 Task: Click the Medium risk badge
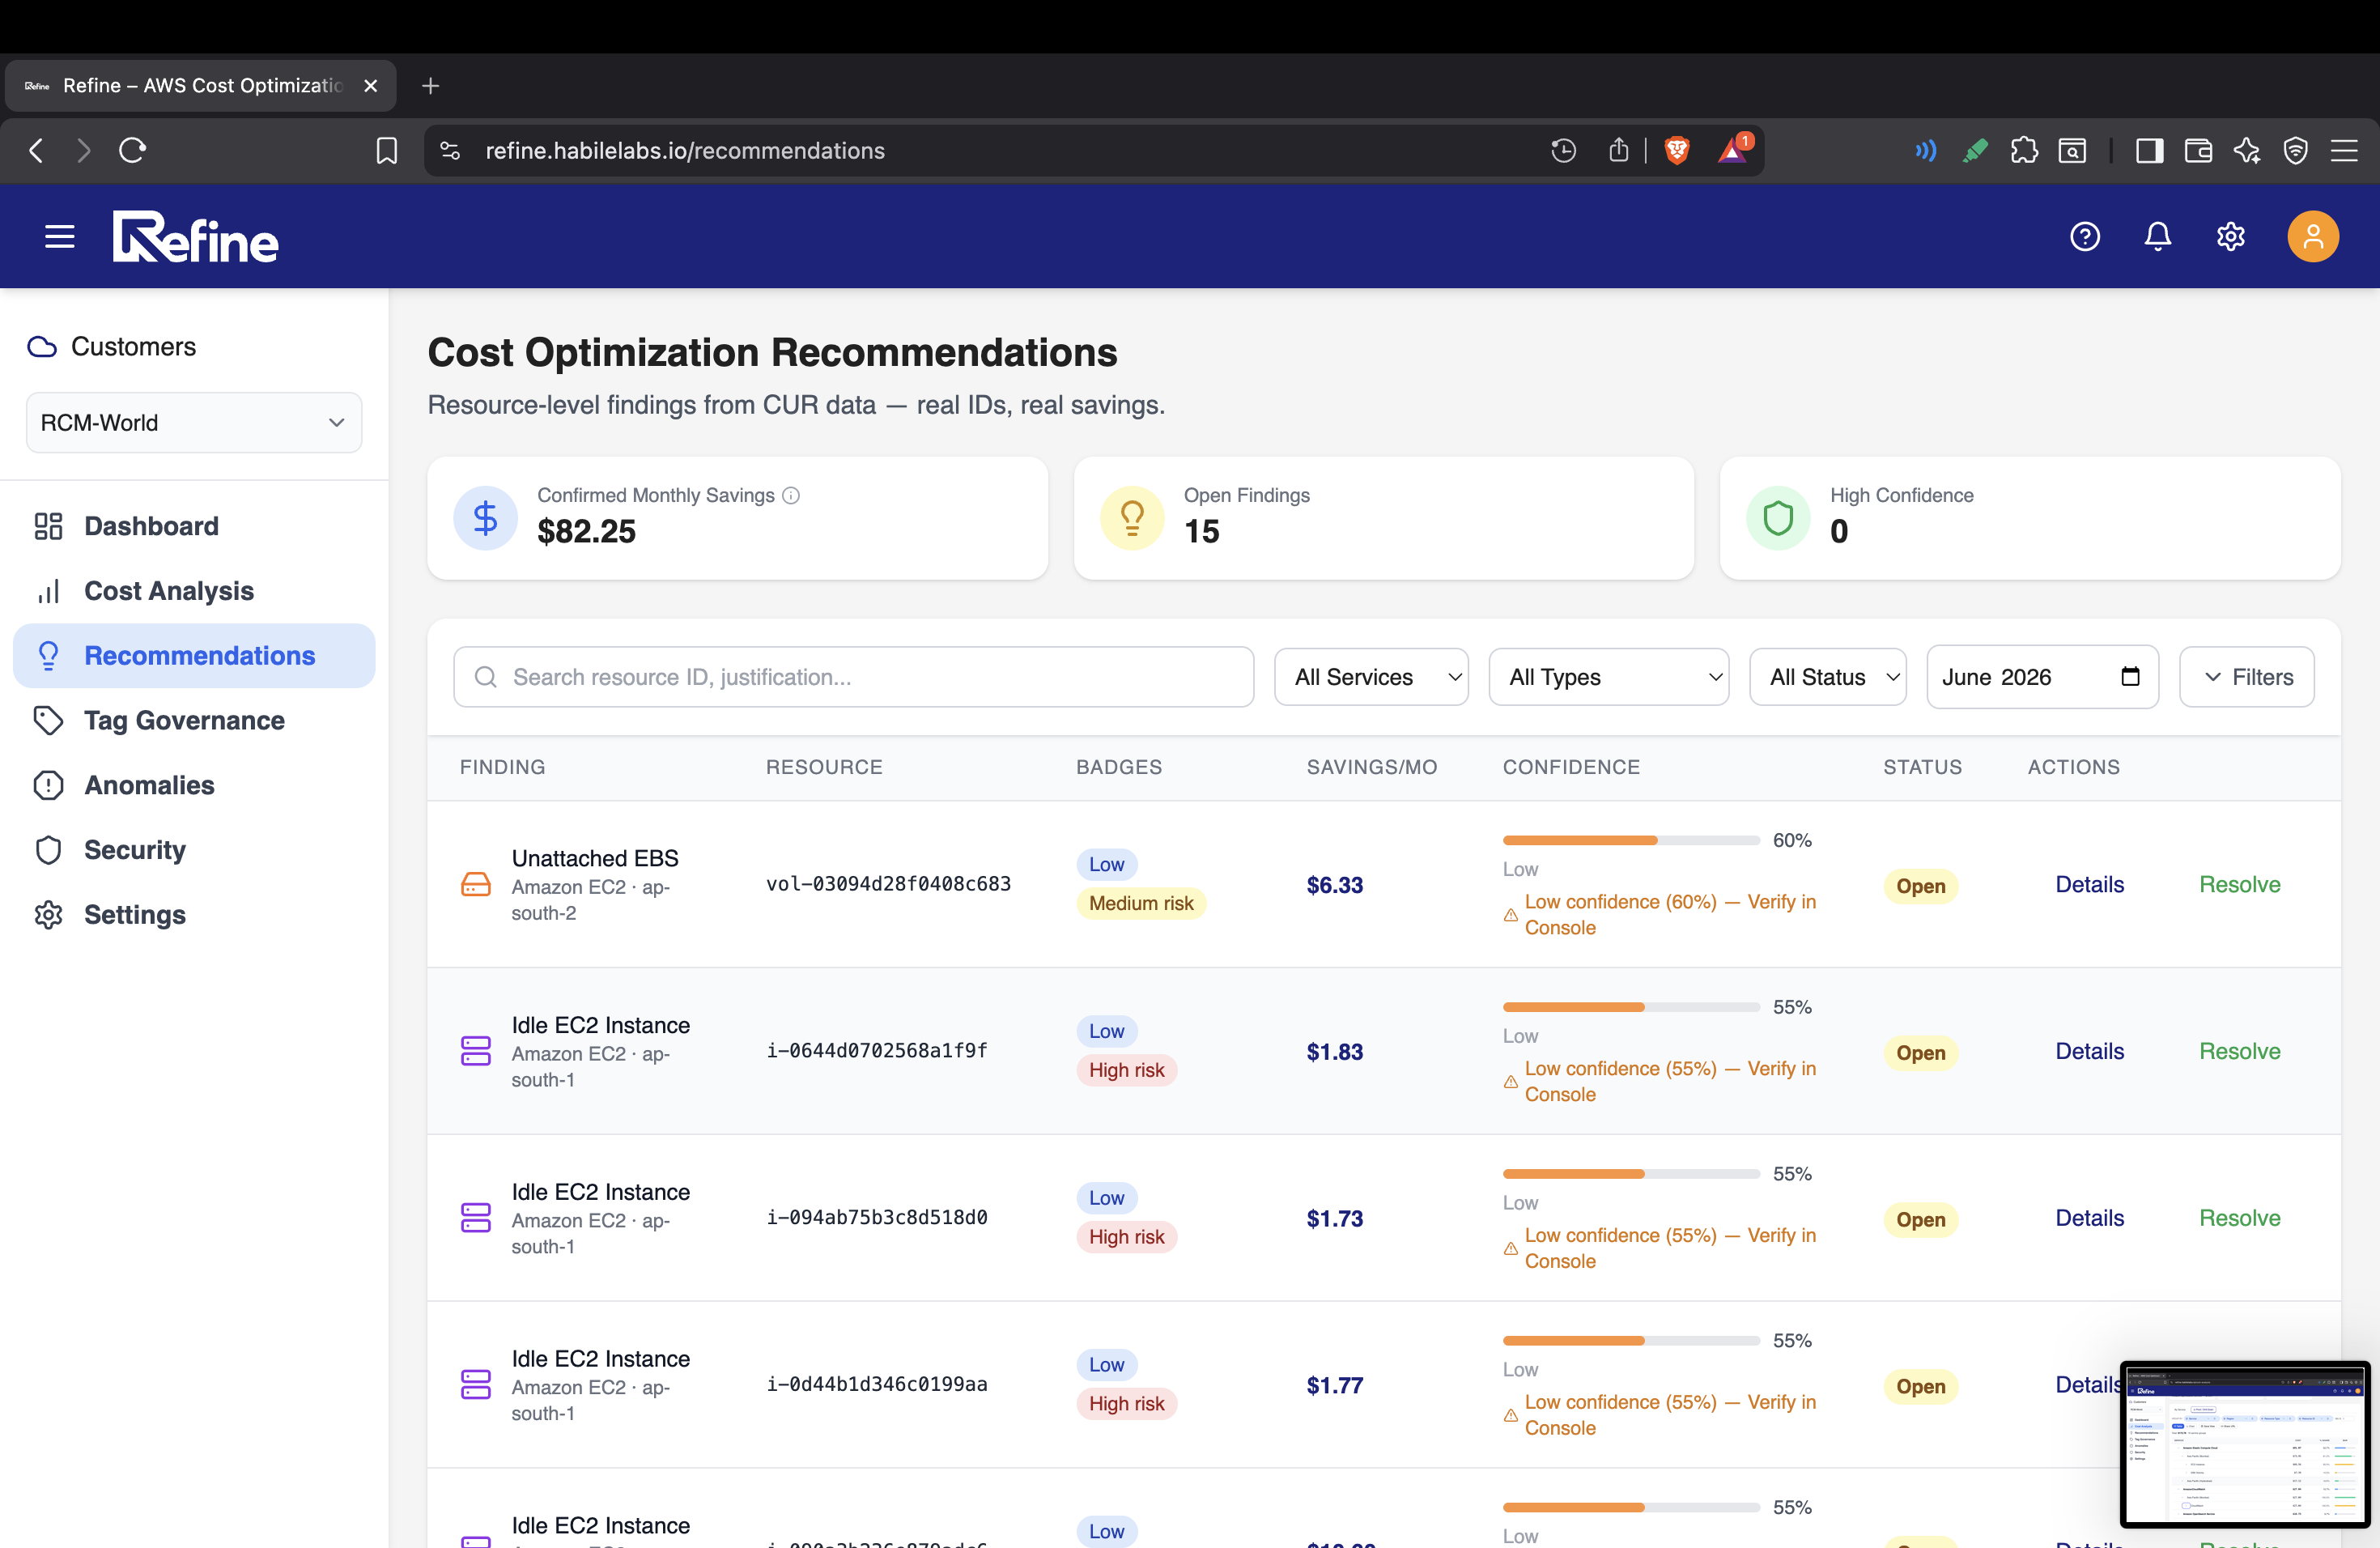pyautogui.click(x=1141, y=903)
